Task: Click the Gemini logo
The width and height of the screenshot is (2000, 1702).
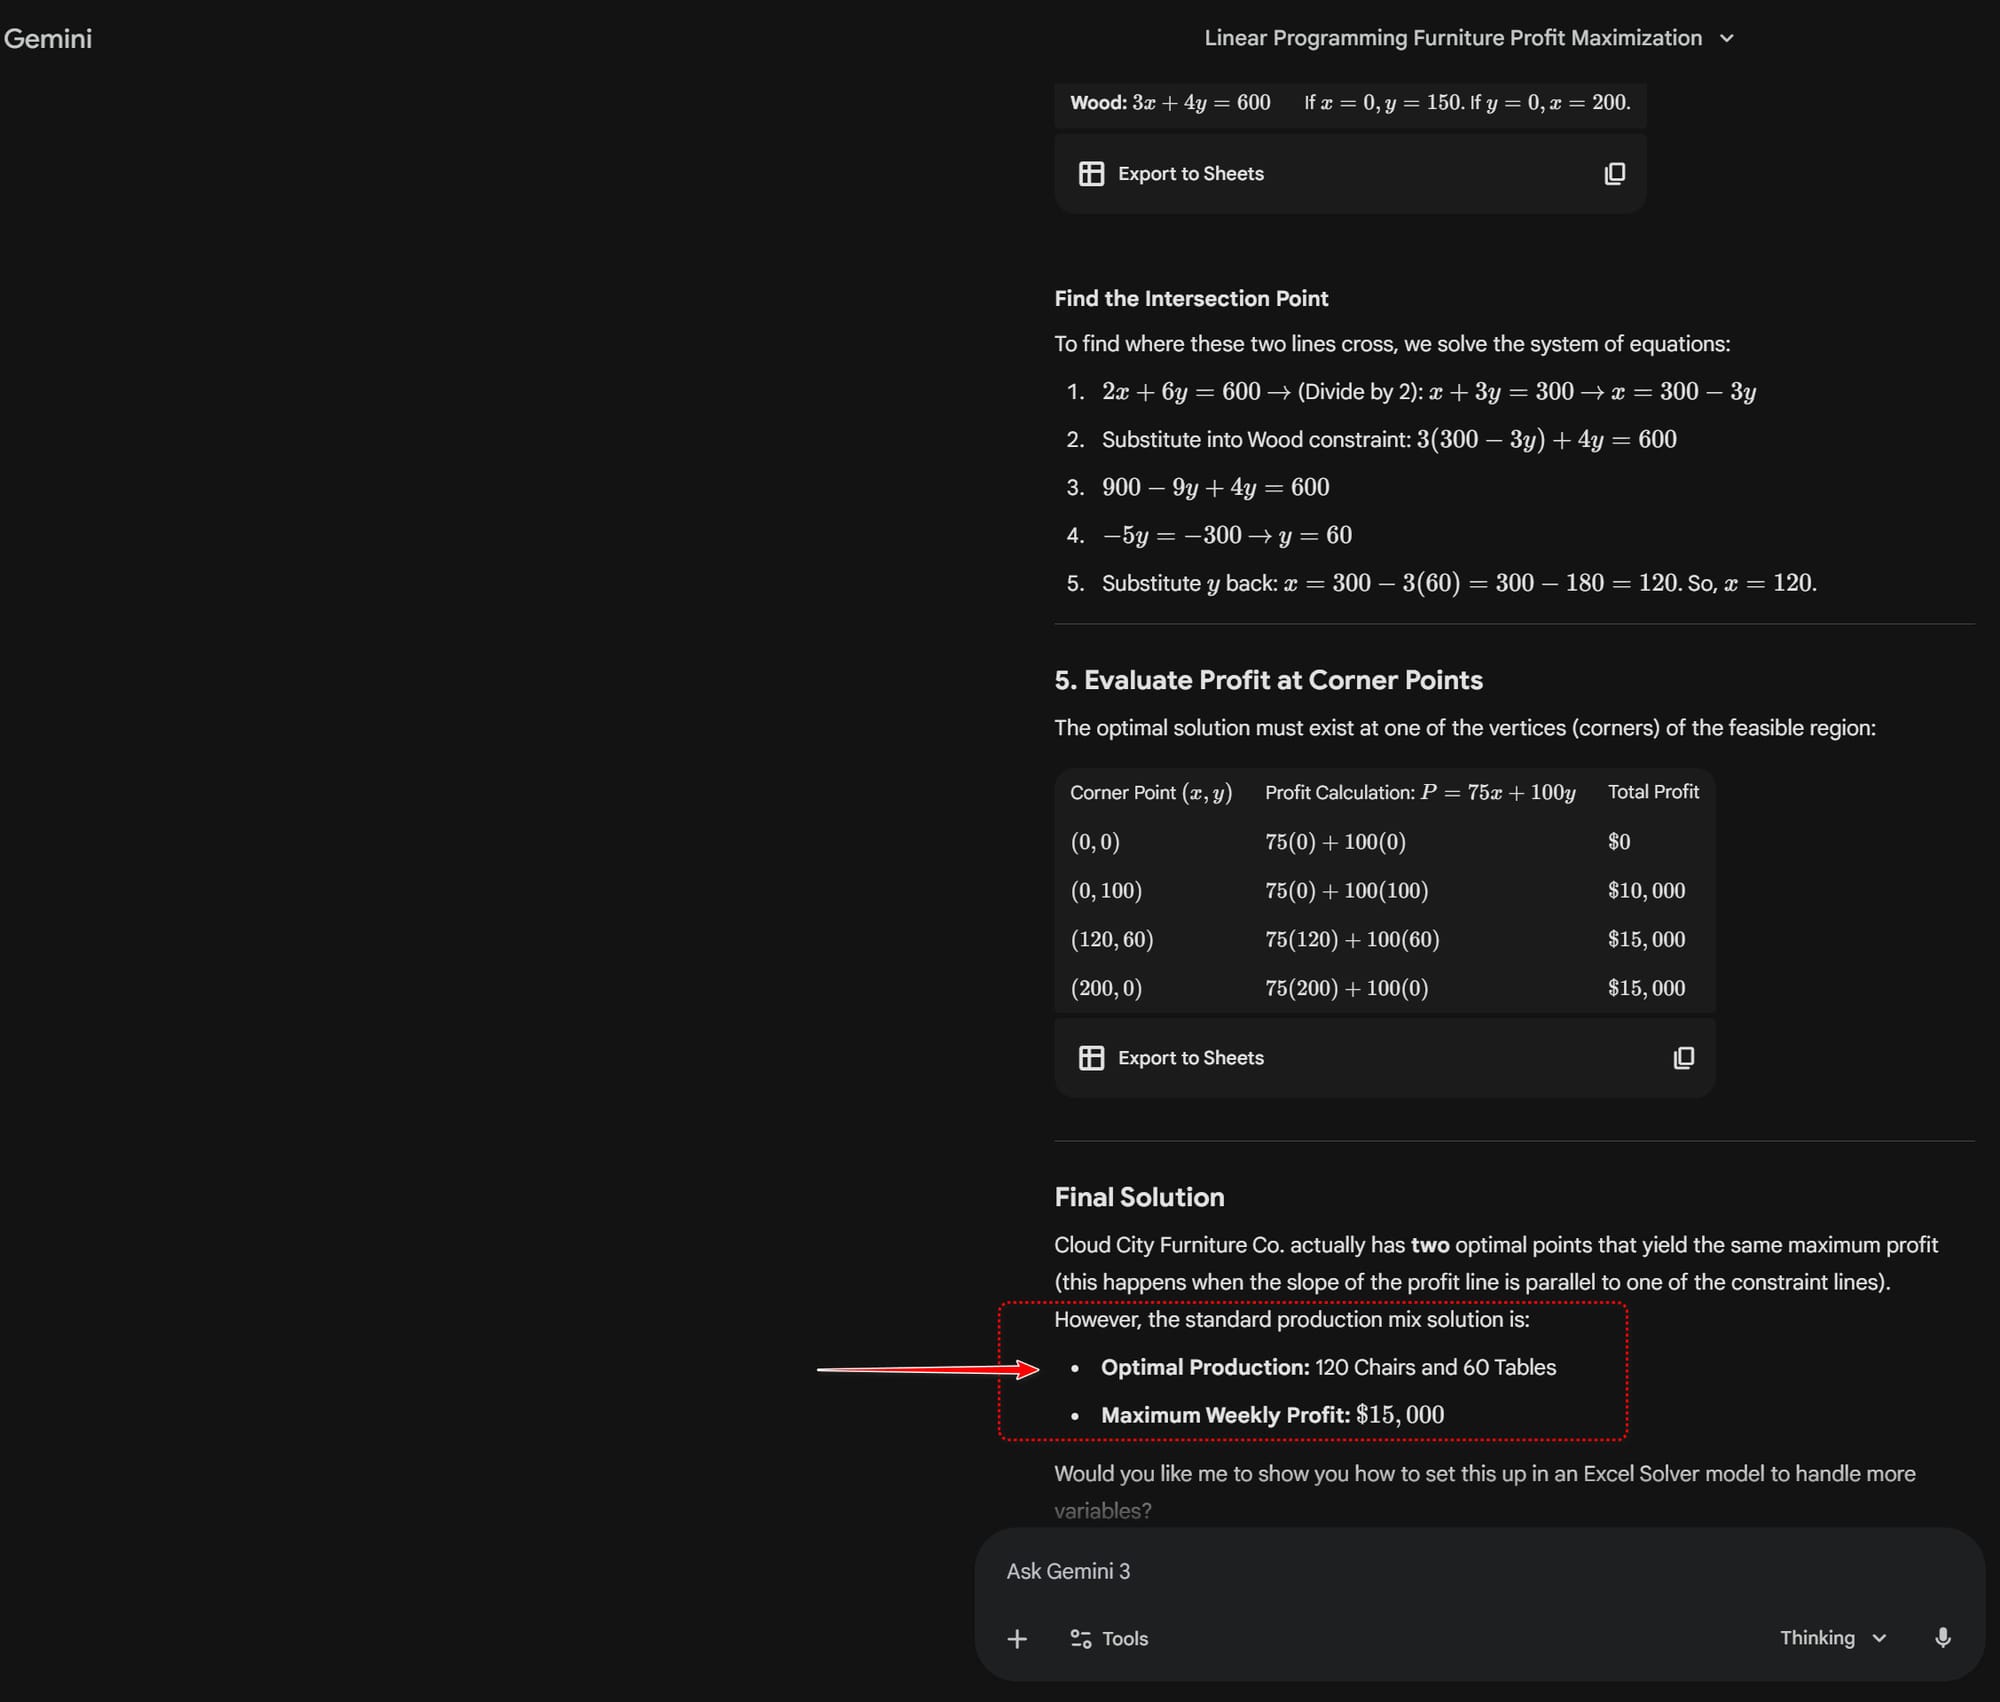Action: point(48,38)
